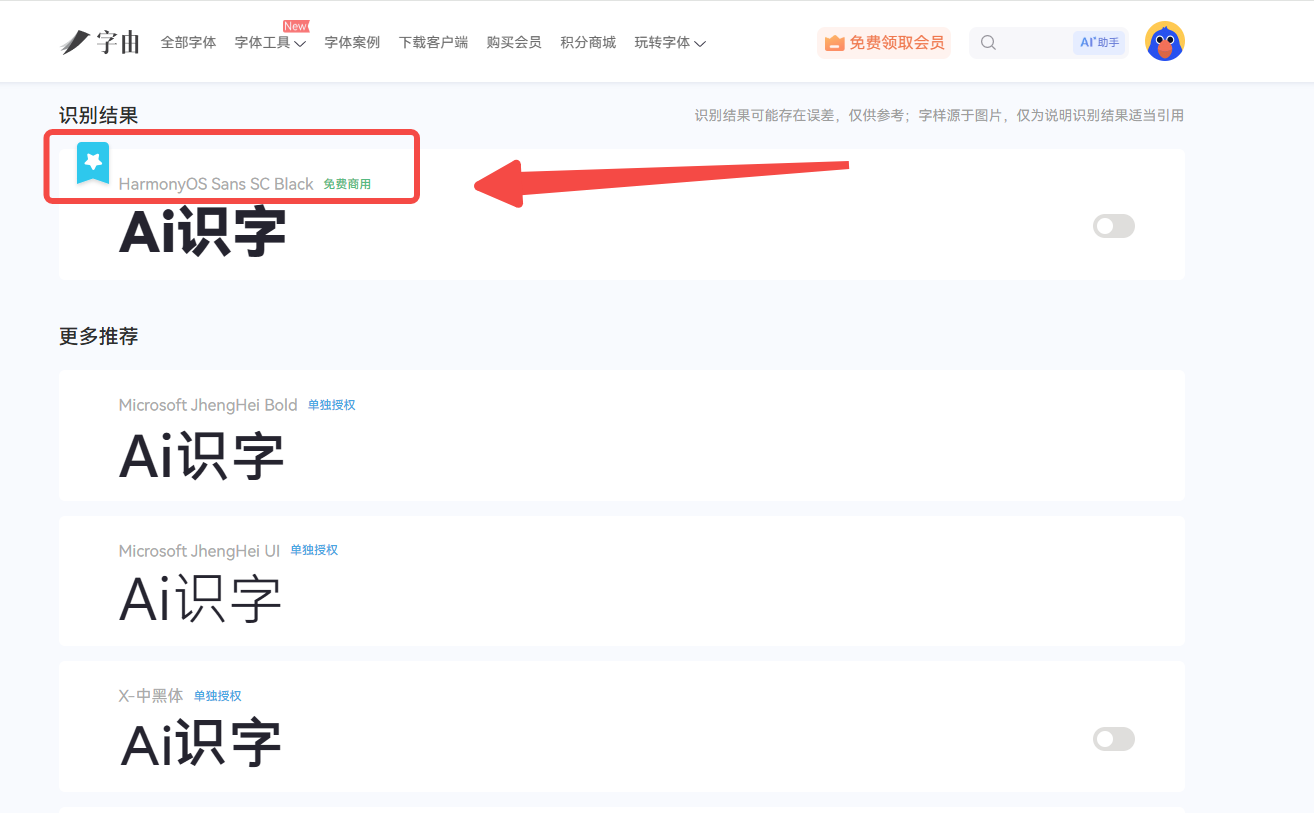Go to 字体案例 in navigation
1314x813 pixels.
[x=352, y=43]
